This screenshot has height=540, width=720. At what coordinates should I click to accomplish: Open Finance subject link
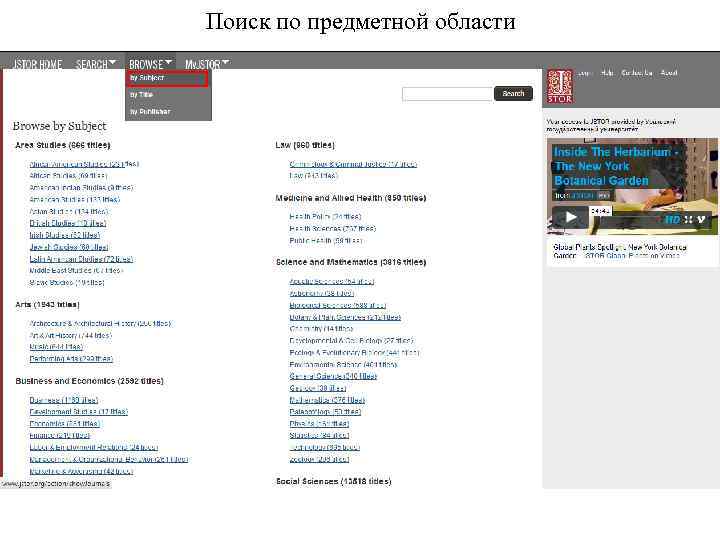[60, 435]
